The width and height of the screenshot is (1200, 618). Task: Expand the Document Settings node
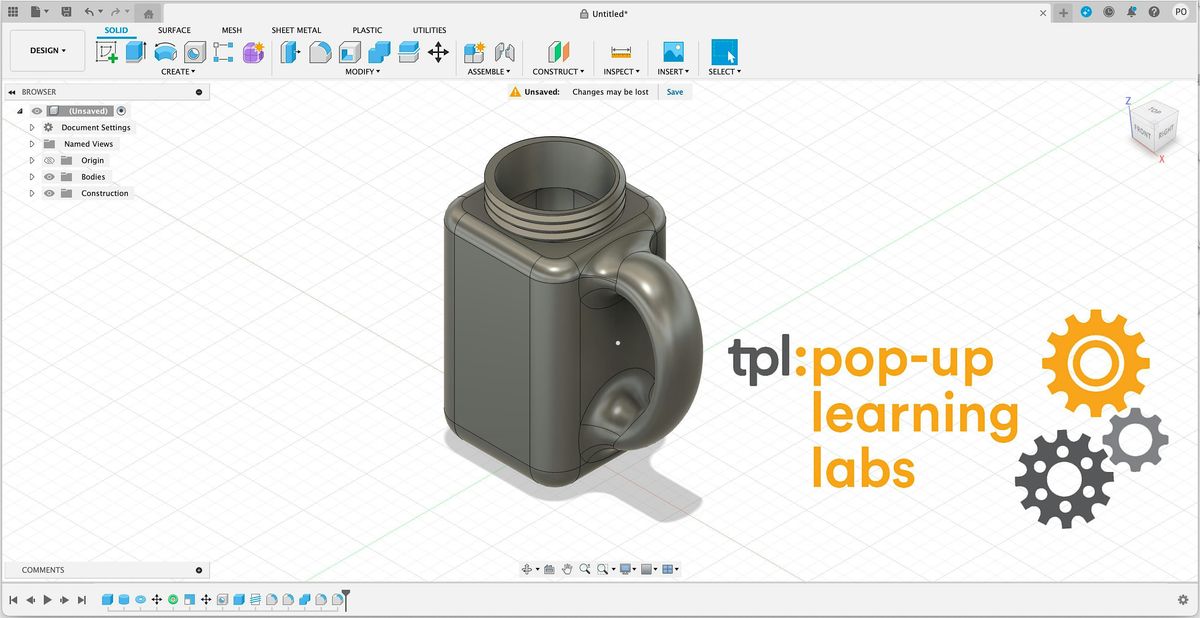click(x=32, y=128)
